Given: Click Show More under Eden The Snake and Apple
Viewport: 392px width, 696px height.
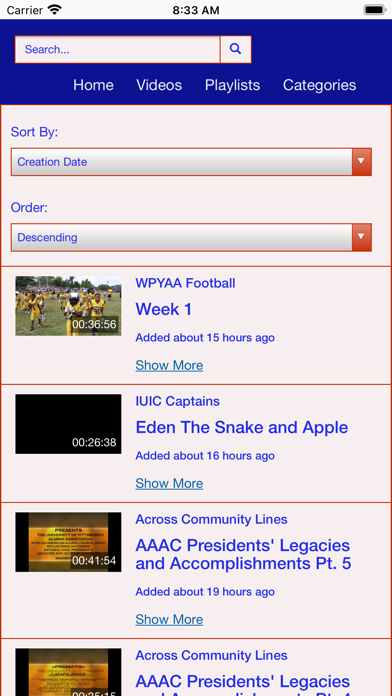Looking at the screenshot, I should [x=169, y=483].
